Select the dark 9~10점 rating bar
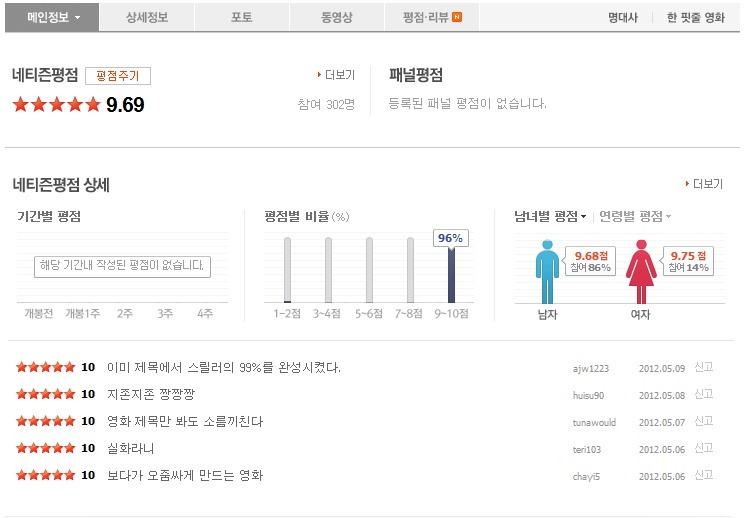 pos(451,274)
